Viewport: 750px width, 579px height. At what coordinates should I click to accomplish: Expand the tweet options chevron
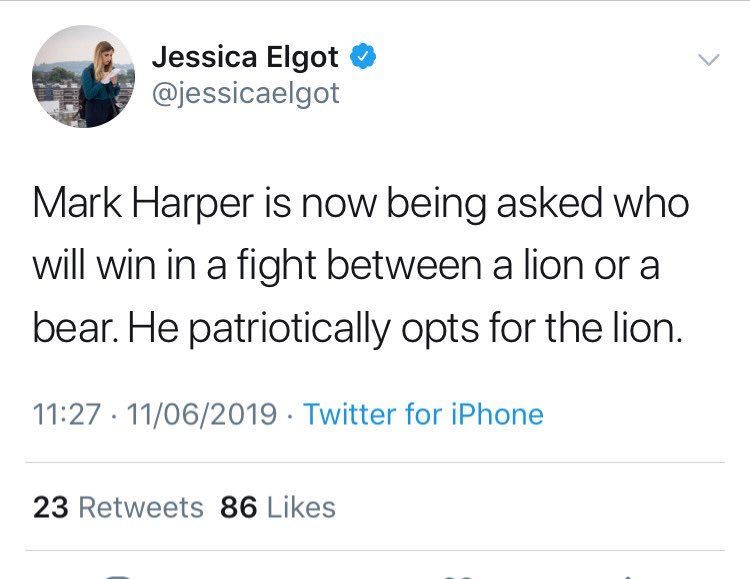coord(708,60)
